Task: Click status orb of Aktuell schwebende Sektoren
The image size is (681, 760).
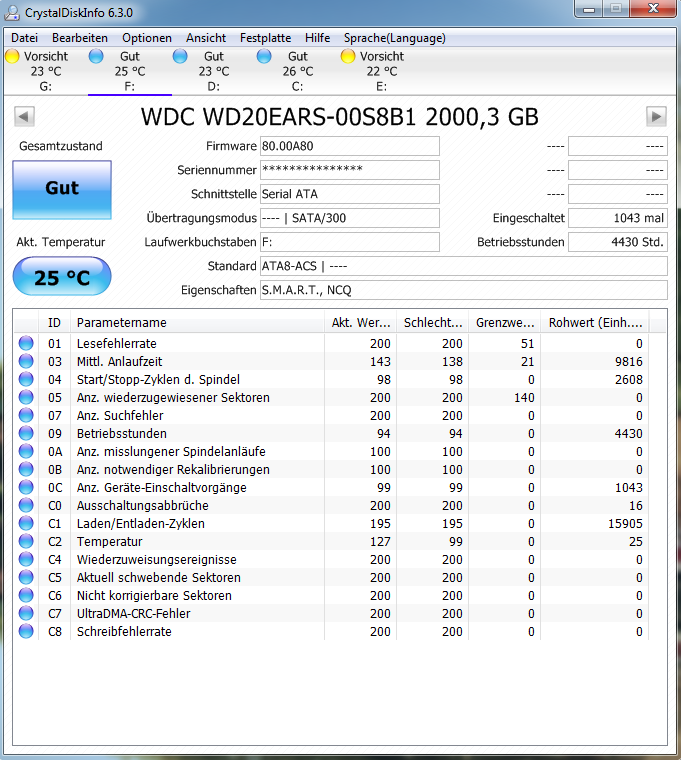Action: coord(26,577)
